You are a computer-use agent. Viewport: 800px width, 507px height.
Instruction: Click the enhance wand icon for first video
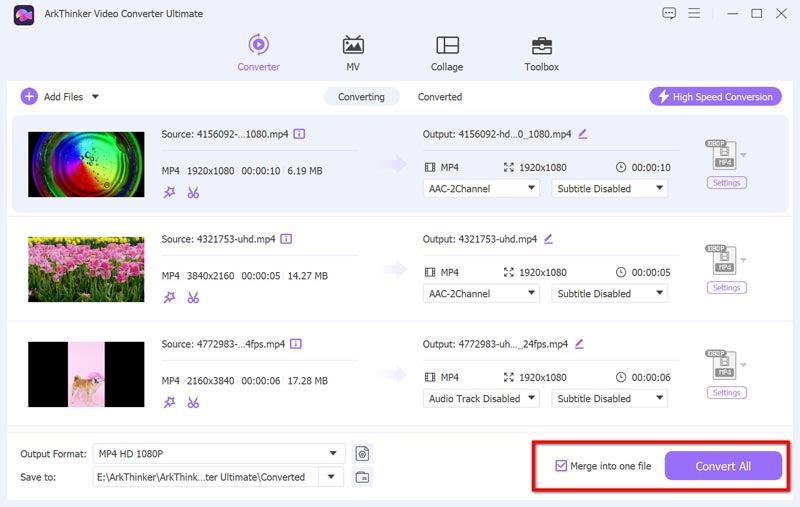coord(169,192)
